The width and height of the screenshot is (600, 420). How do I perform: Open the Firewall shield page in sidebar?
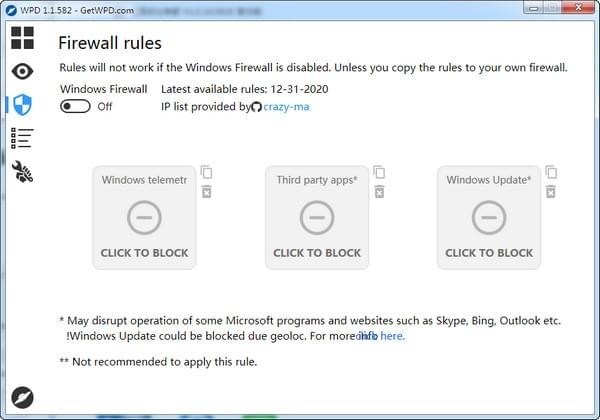22,105
